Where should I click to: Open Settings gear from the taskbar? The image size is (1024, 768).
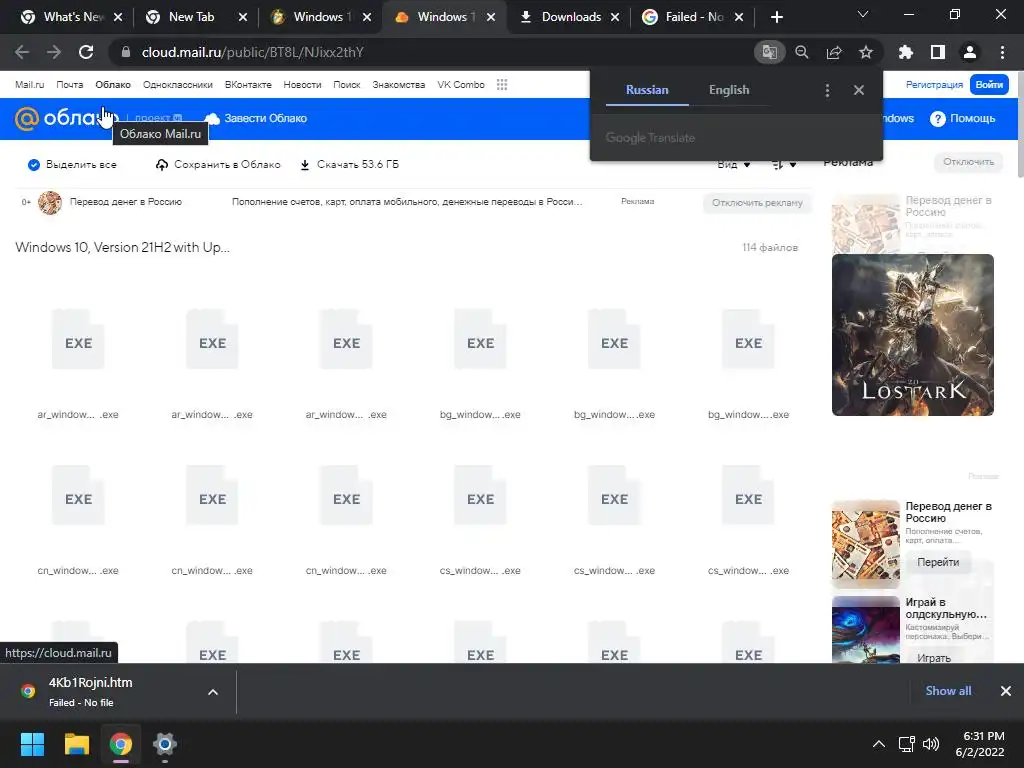pos(165,744)
